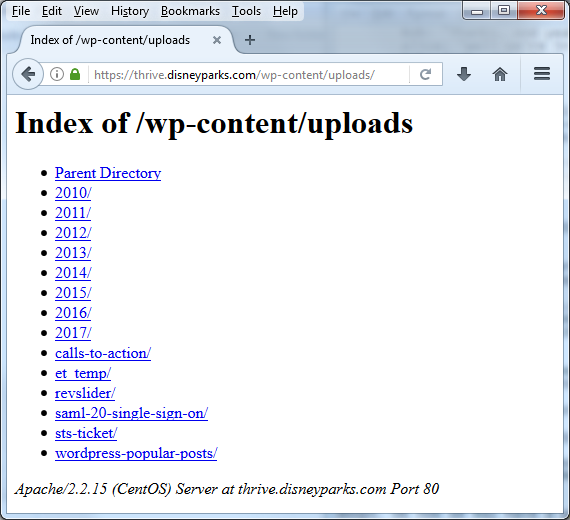
Task: Open the hamburger menu icon
Action: tap(542, 74)
